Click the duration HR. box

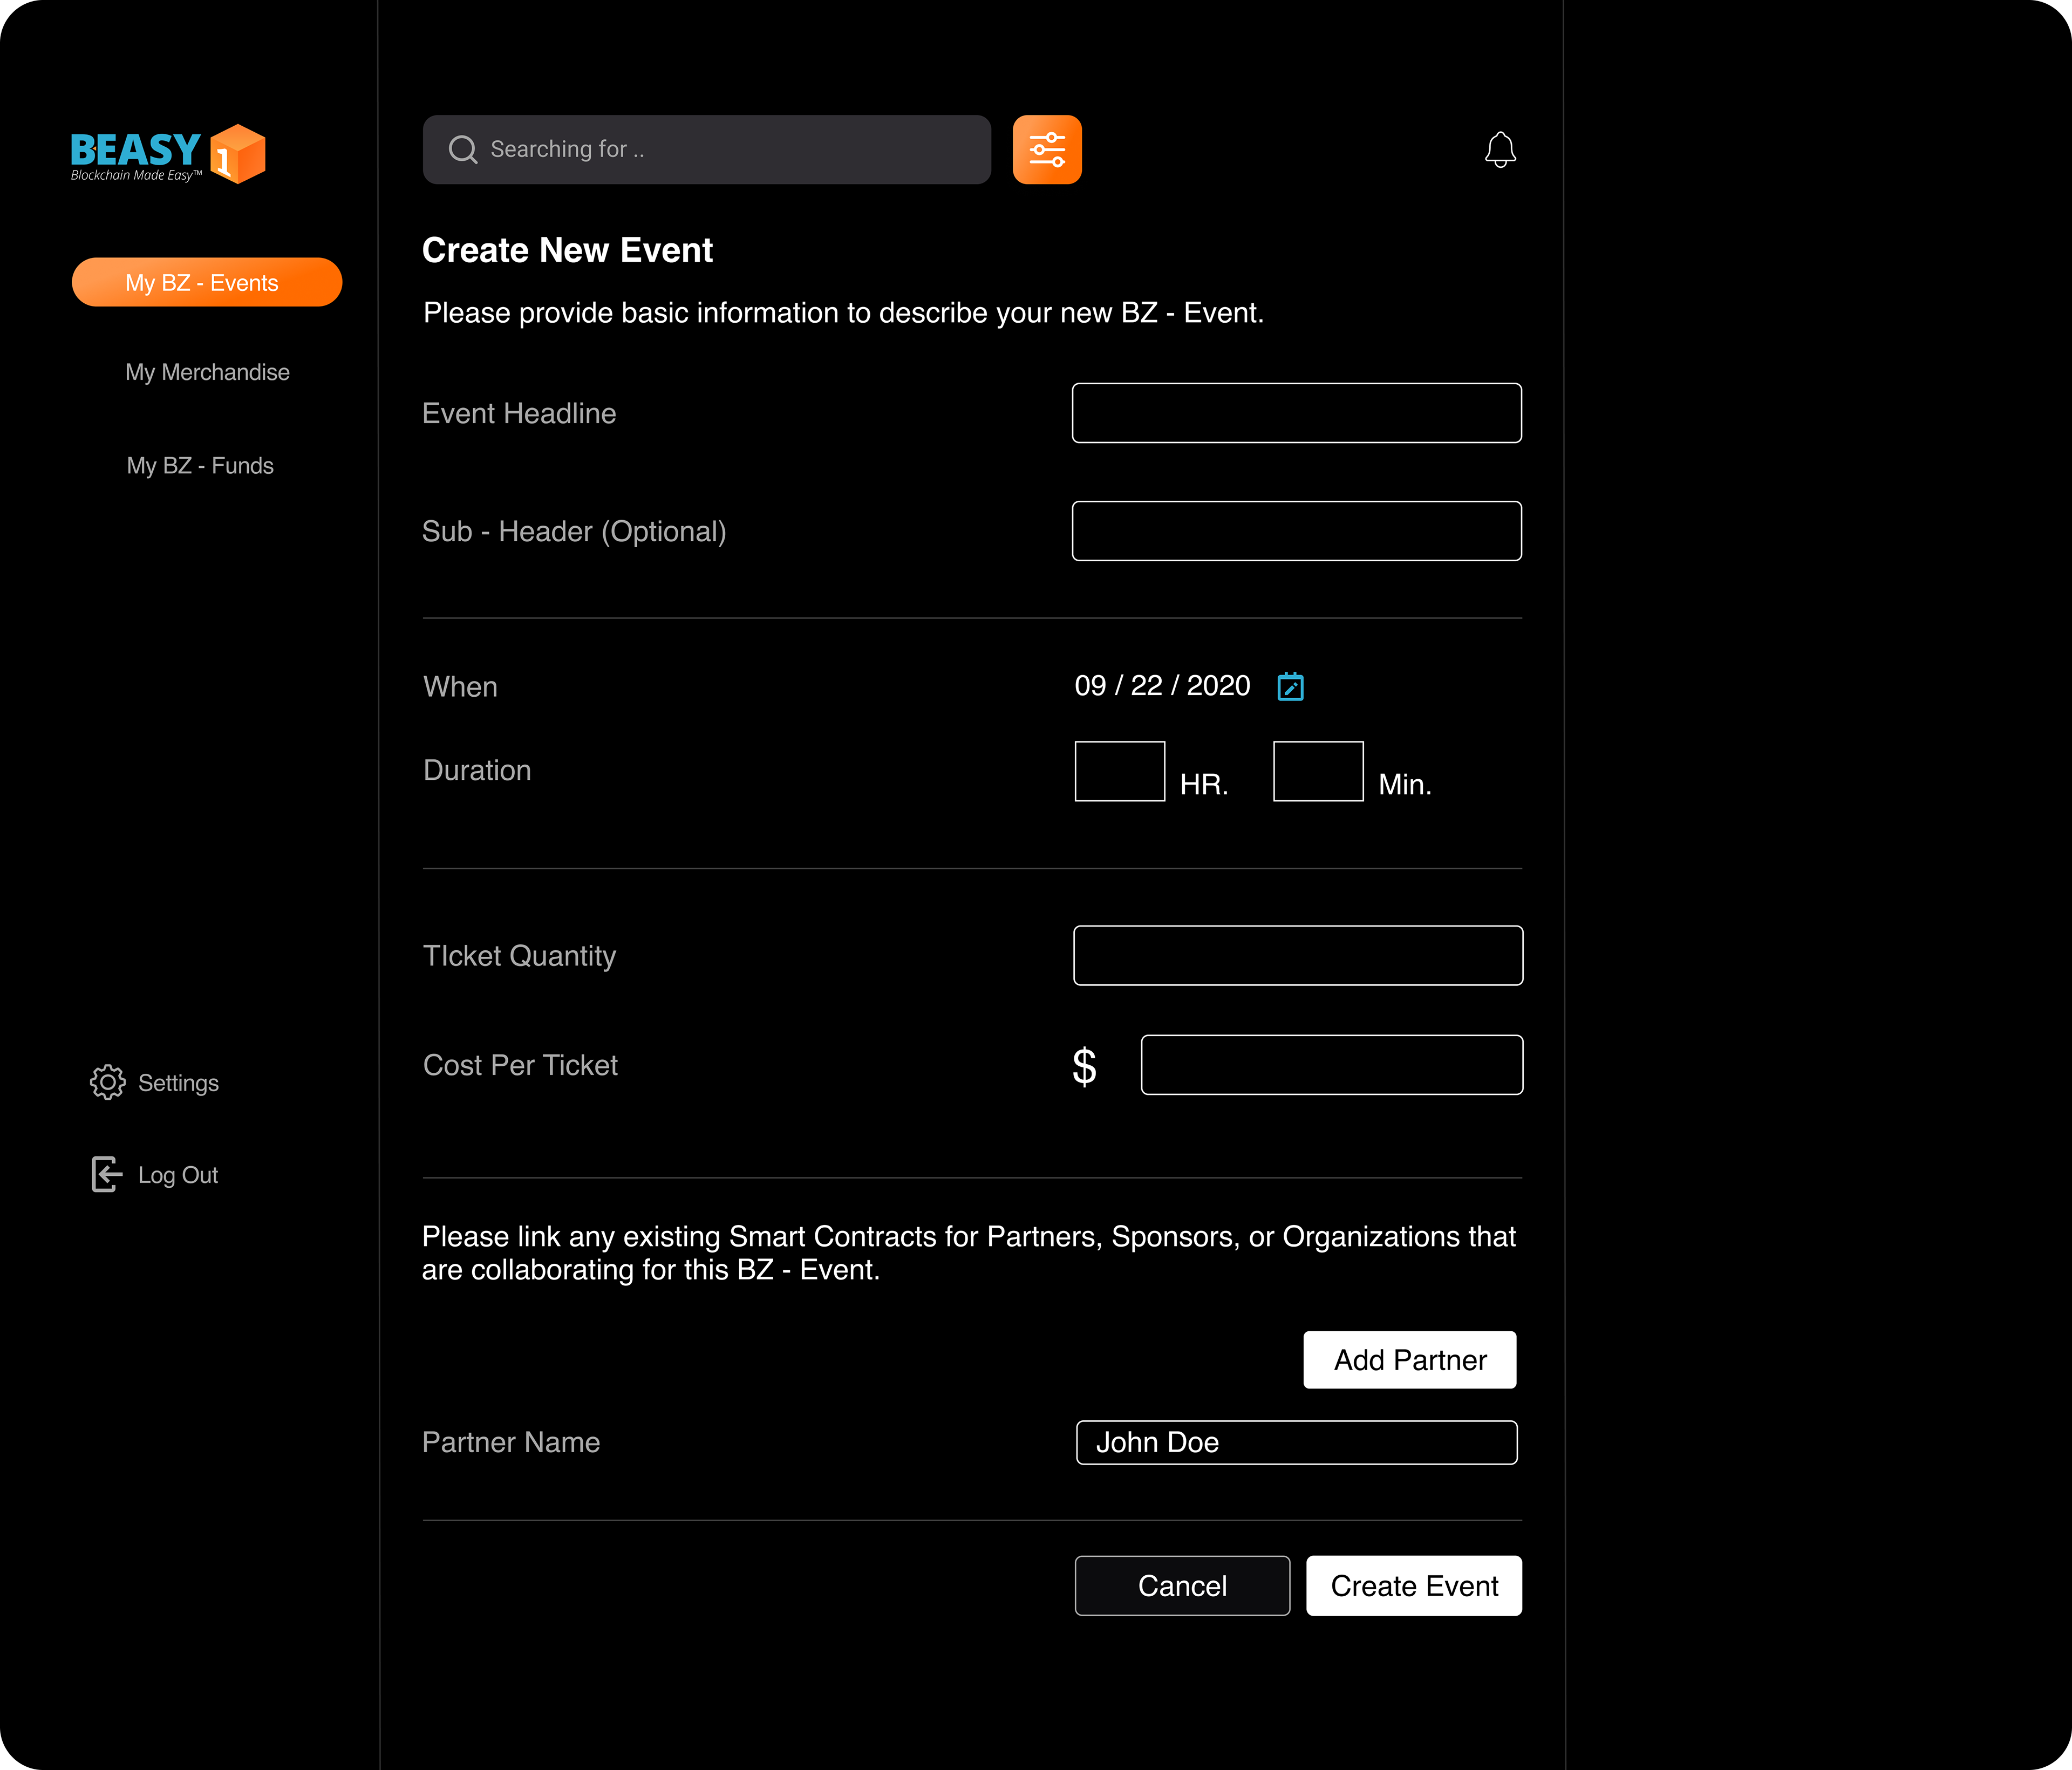pos(1120,771)
